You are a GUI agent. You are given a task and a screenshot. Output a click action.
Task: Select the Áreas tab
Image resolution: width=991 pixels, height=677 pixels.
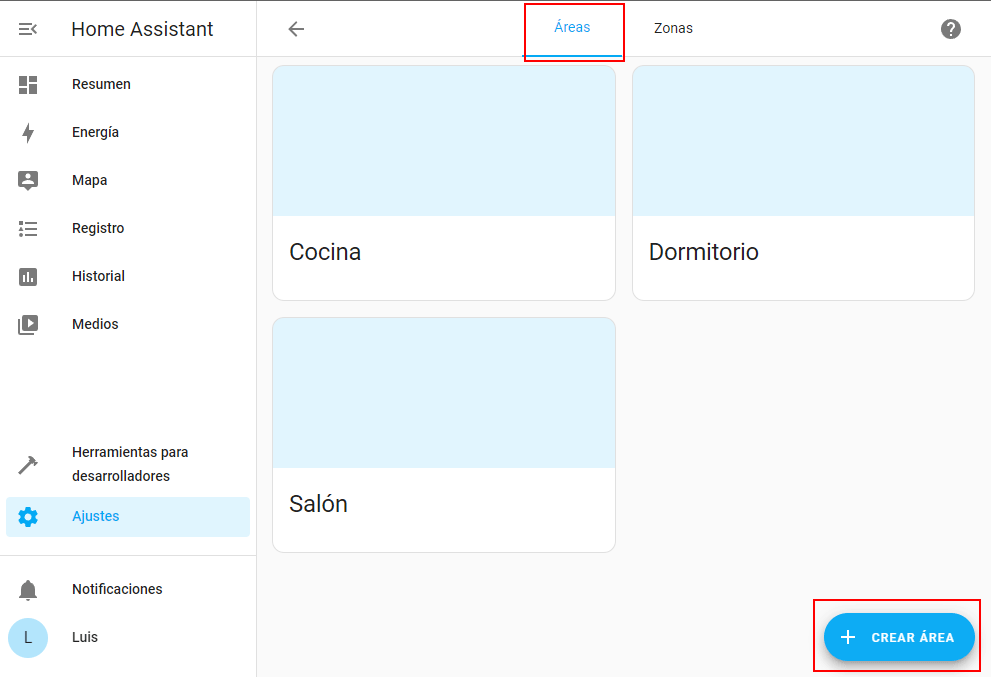tap(573, 29)
